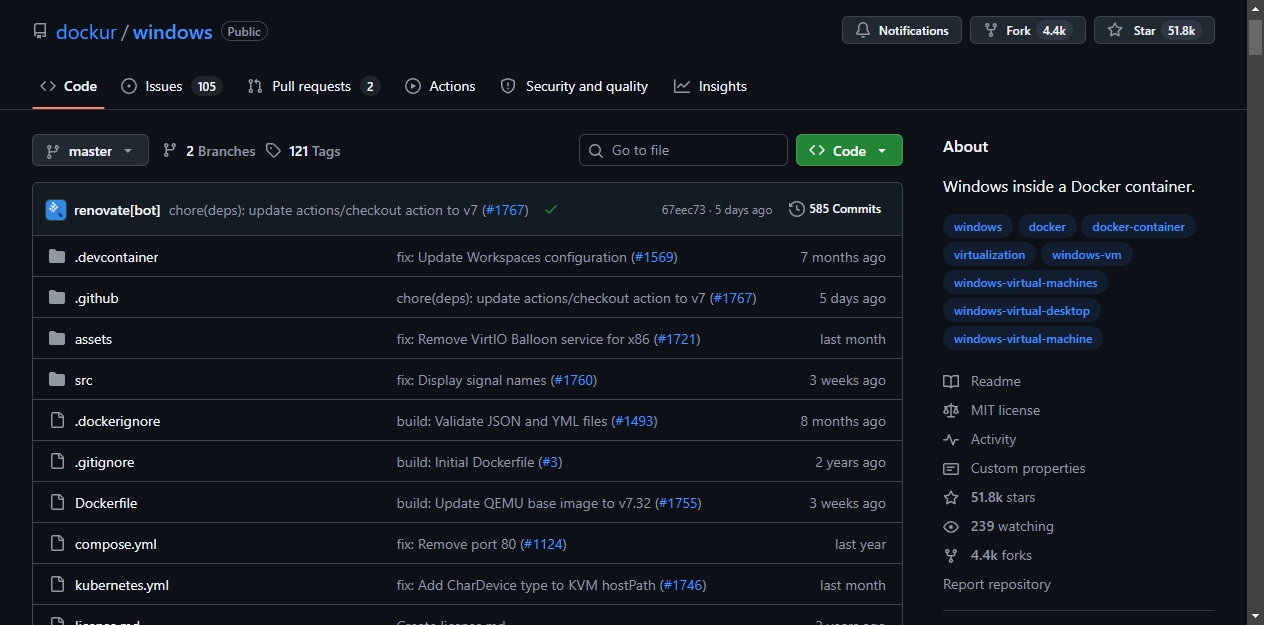The image size is (1264, 625).
Task: Click the Notifications button
Action: 902,31
